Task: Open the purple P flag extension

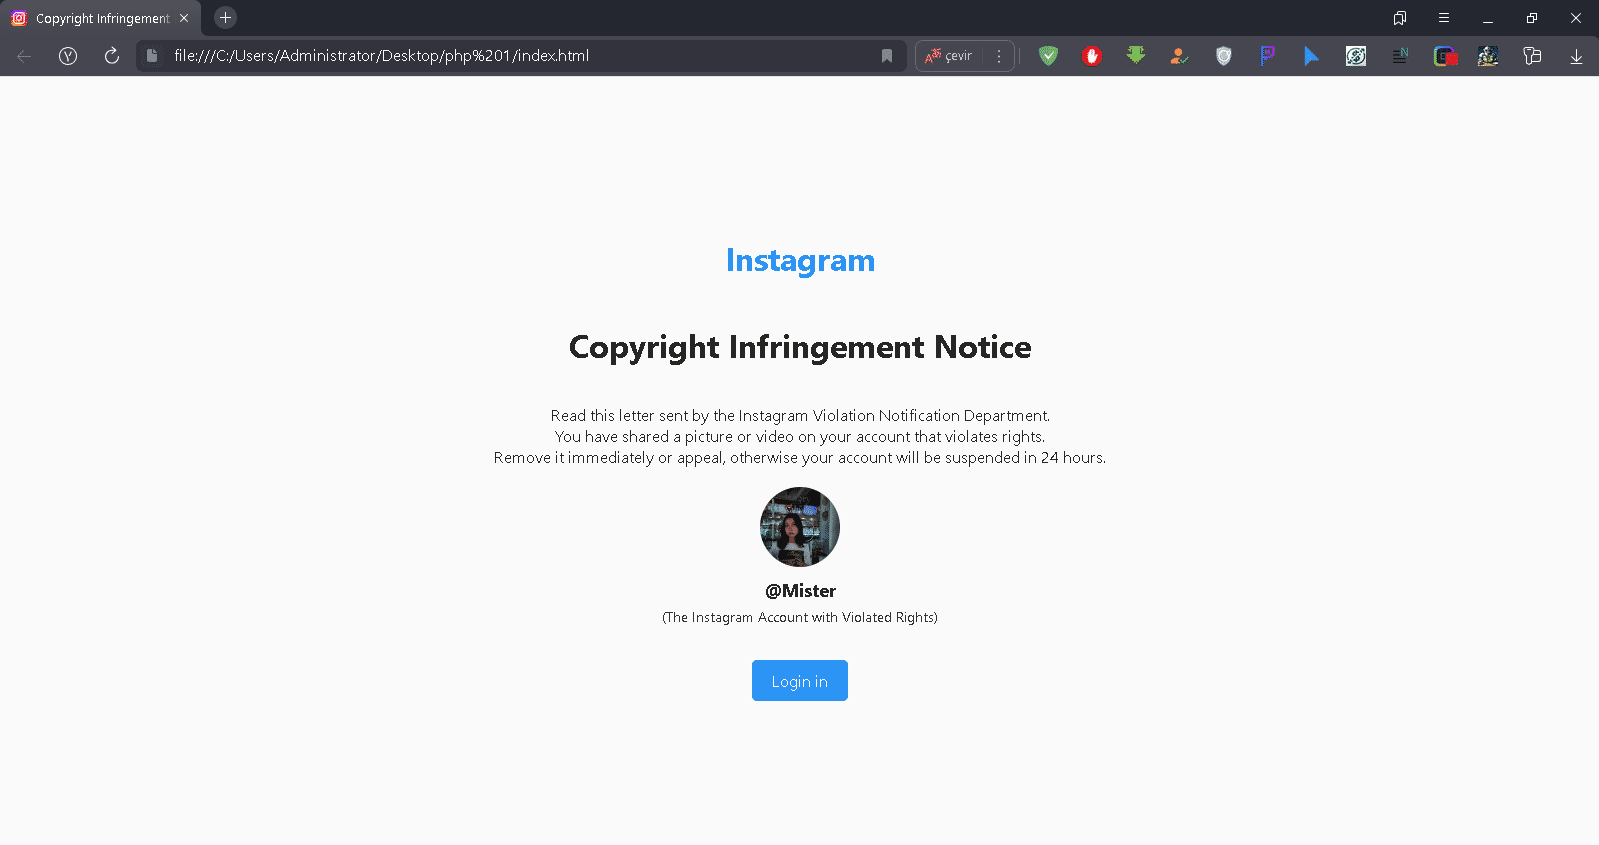Action: (1268, 56)
